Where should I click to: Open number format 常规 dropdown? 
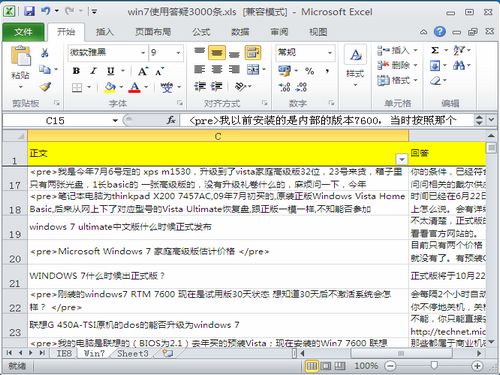[x=329, y=53]
